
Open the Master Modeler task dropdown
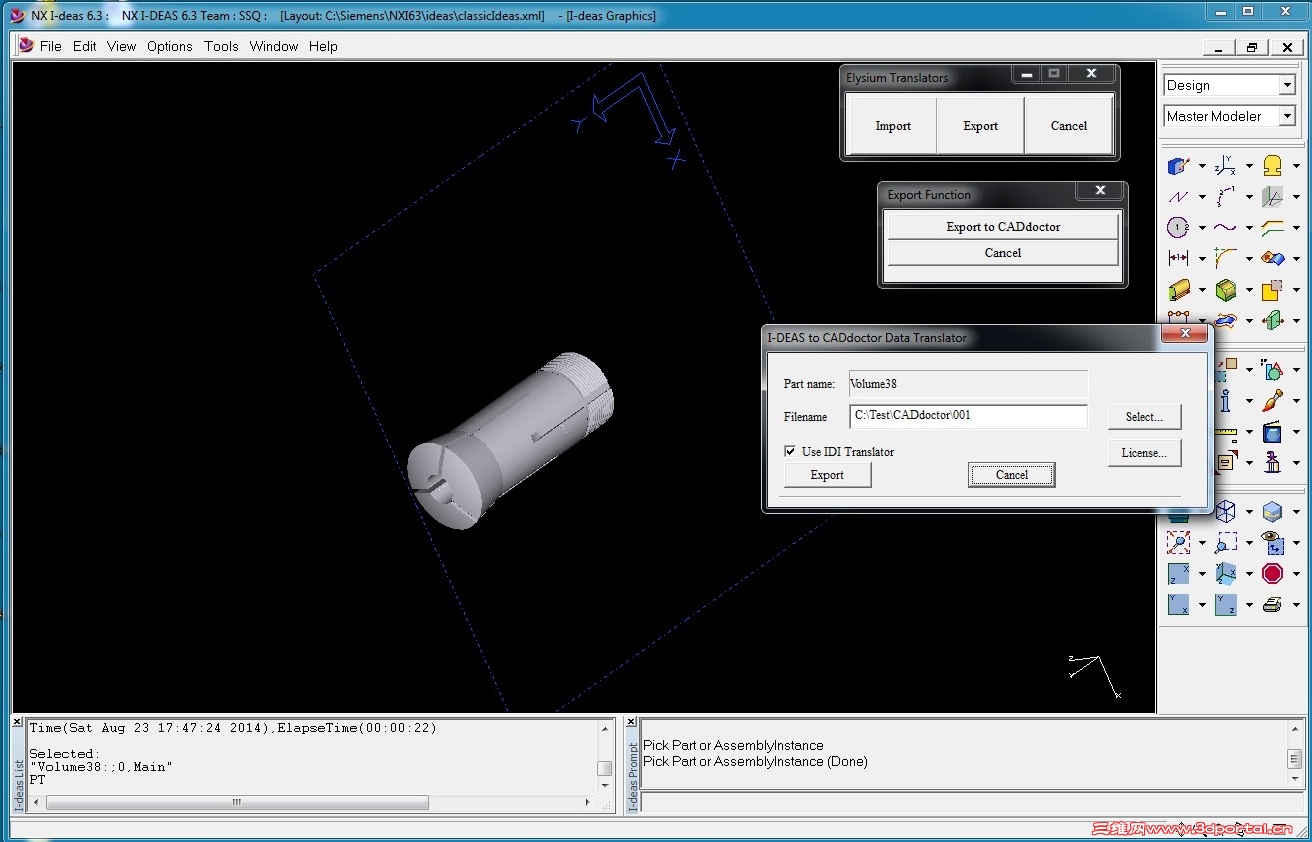(1287, 117)
